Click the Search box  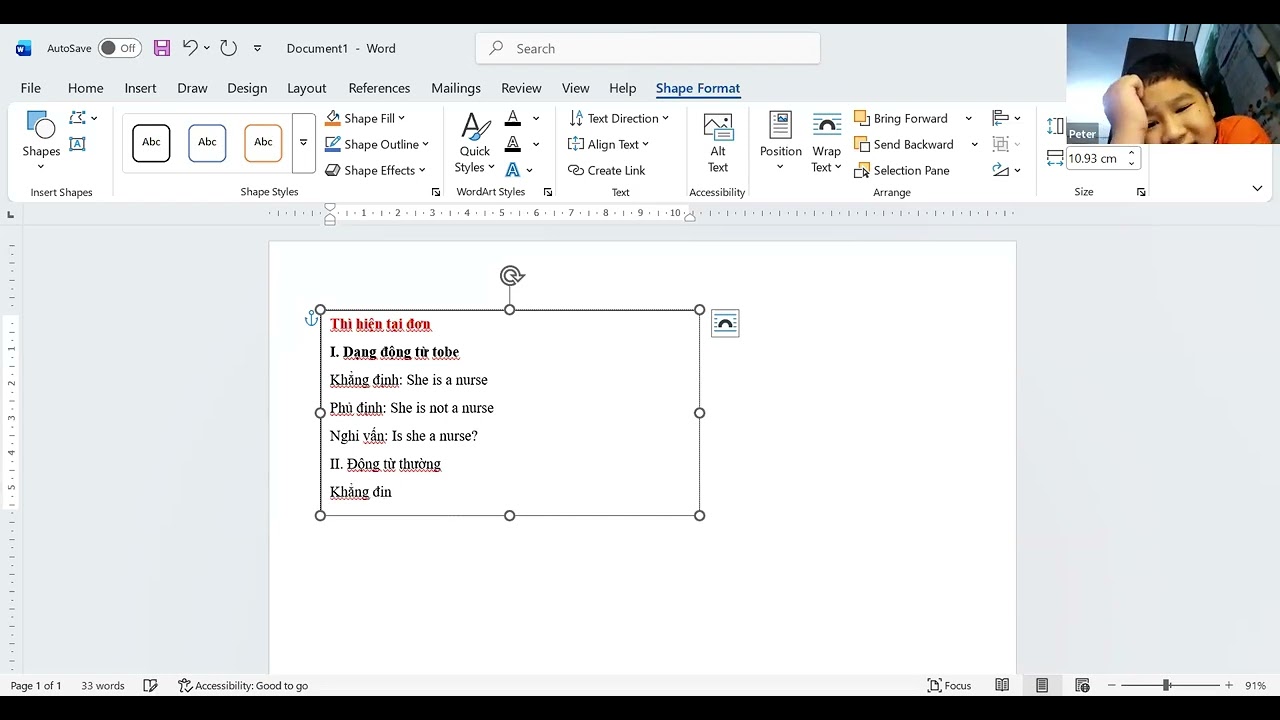pyautogui.click(x=648, y=48)
